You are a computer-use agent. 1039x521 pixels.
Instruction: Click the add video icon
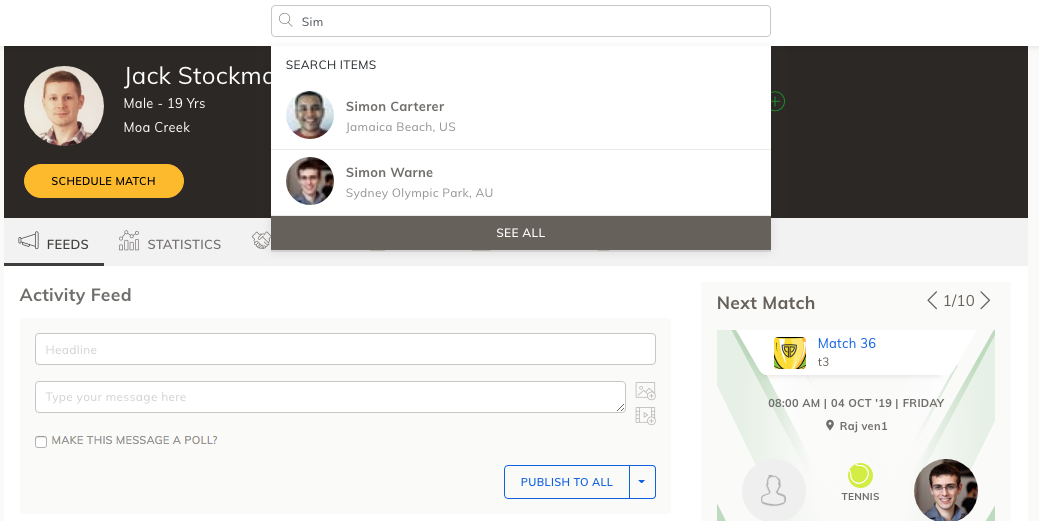pos(645,416)
